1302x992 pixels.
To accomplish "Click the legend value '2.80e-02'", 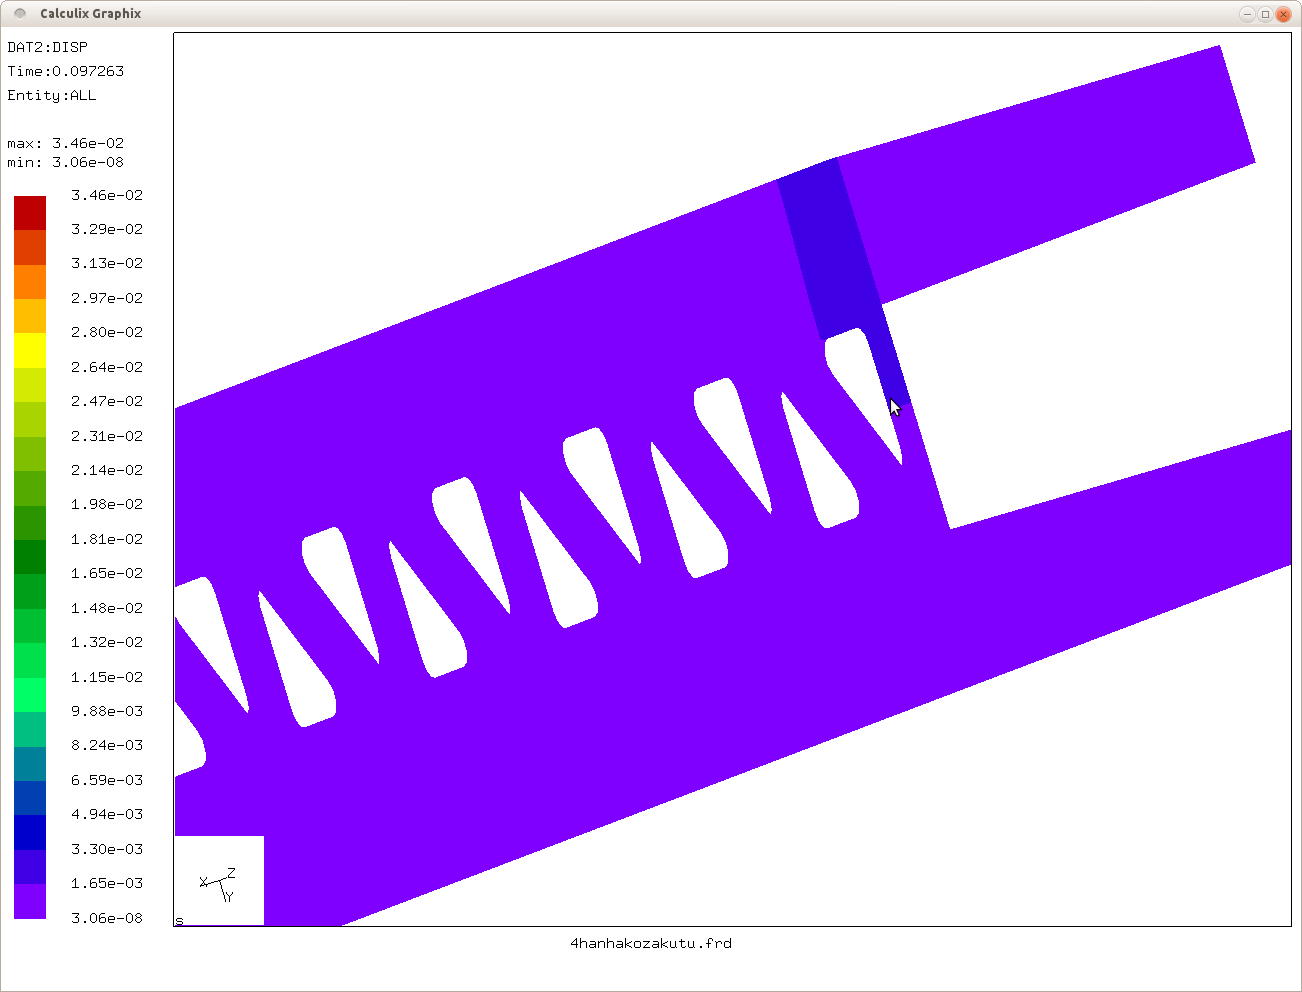I will [x=107, y=332].
